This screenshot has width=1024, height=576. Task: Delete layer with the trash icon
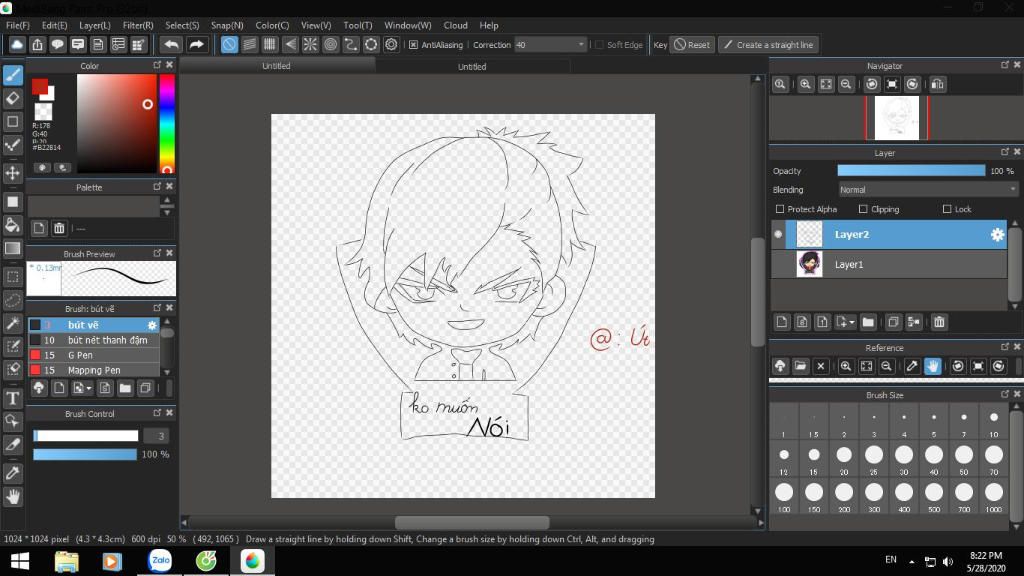[x=939, y=322]
